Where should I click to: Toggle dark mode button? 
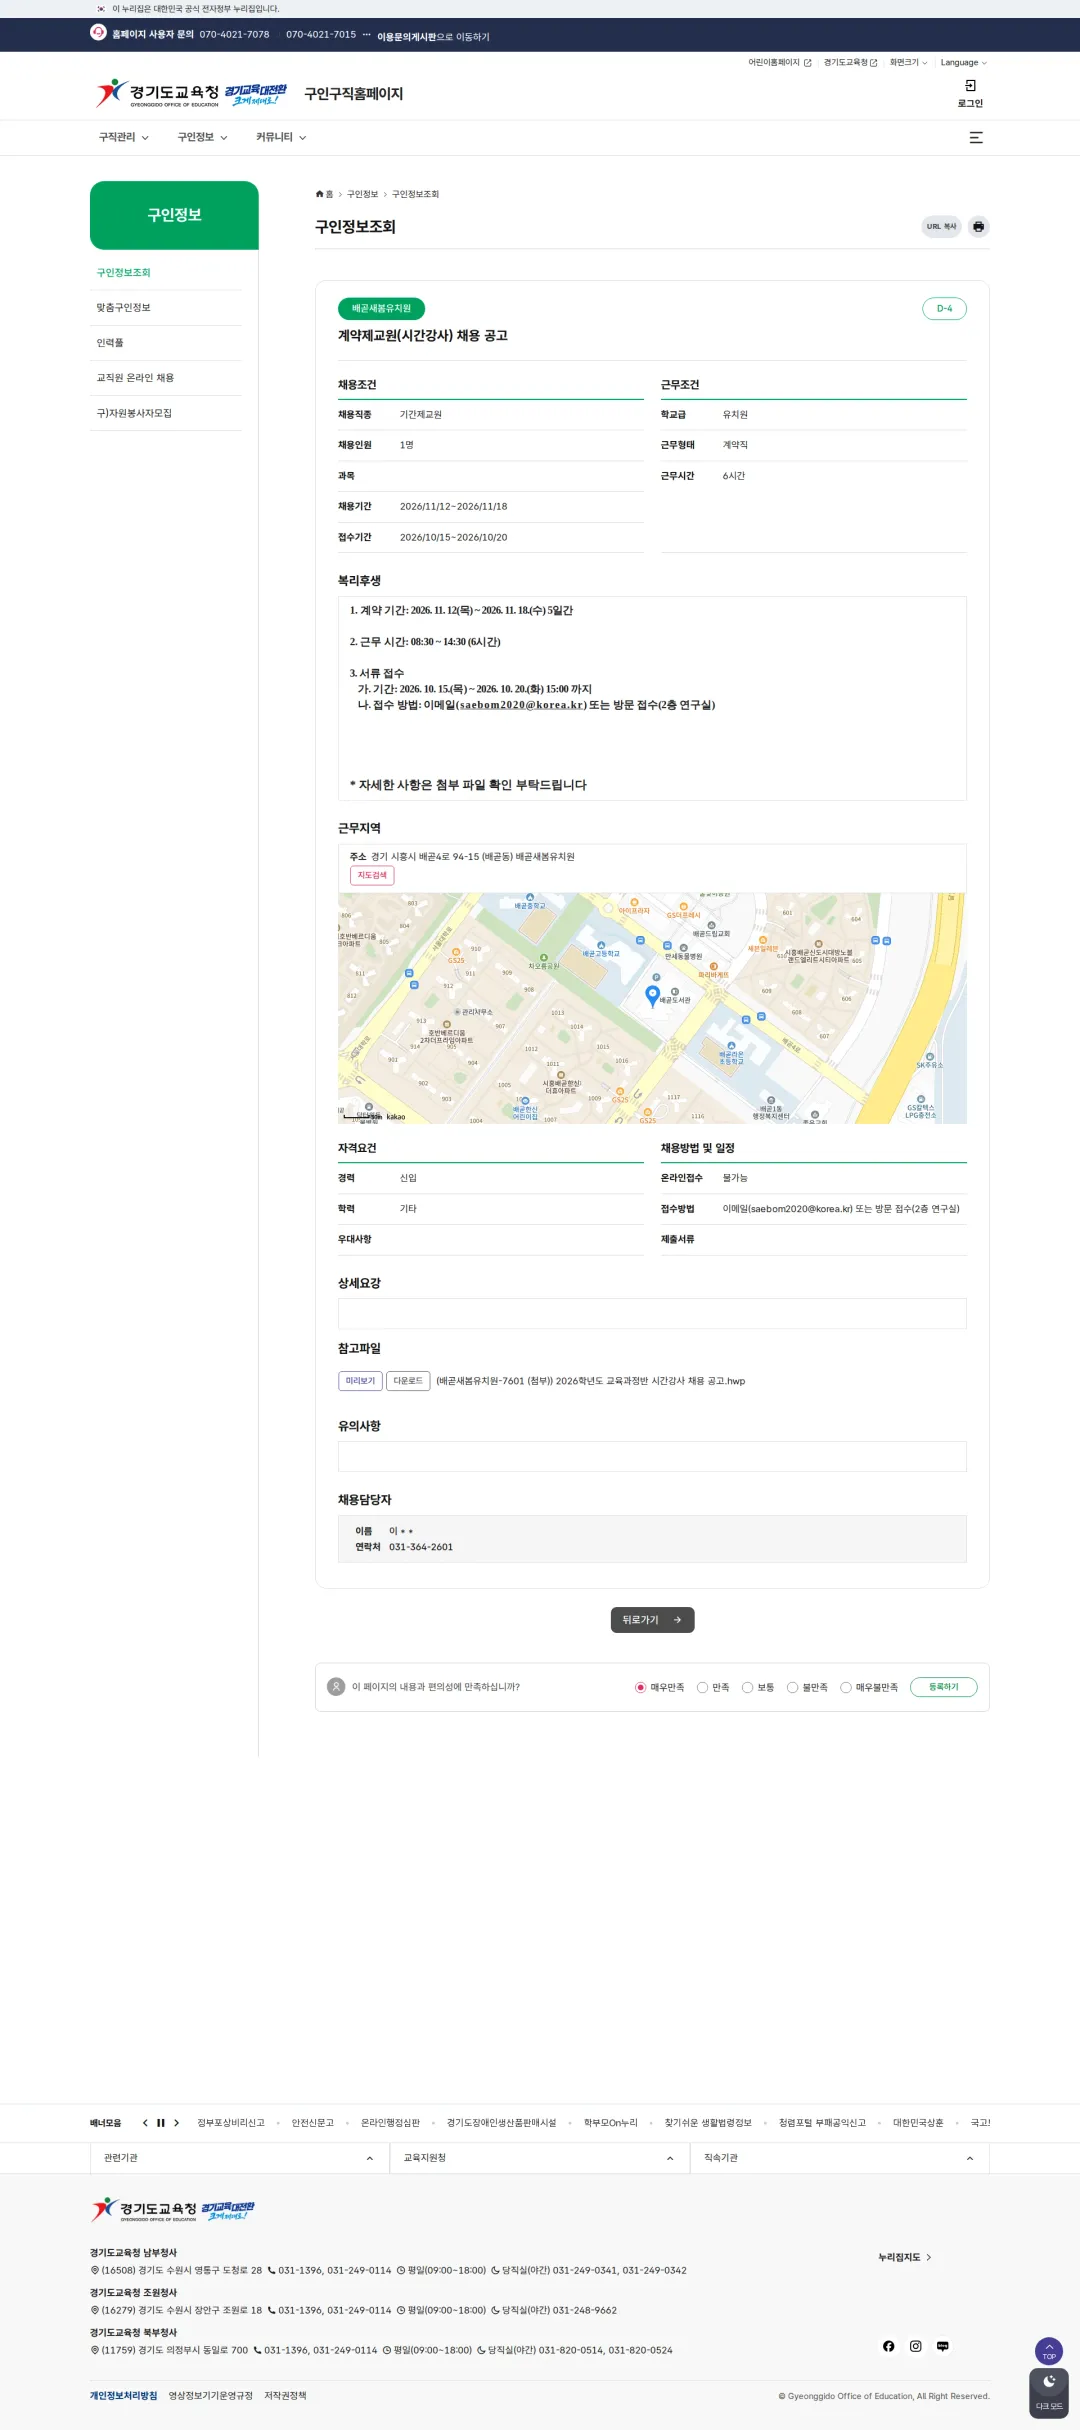(x=1049, y=2393)
